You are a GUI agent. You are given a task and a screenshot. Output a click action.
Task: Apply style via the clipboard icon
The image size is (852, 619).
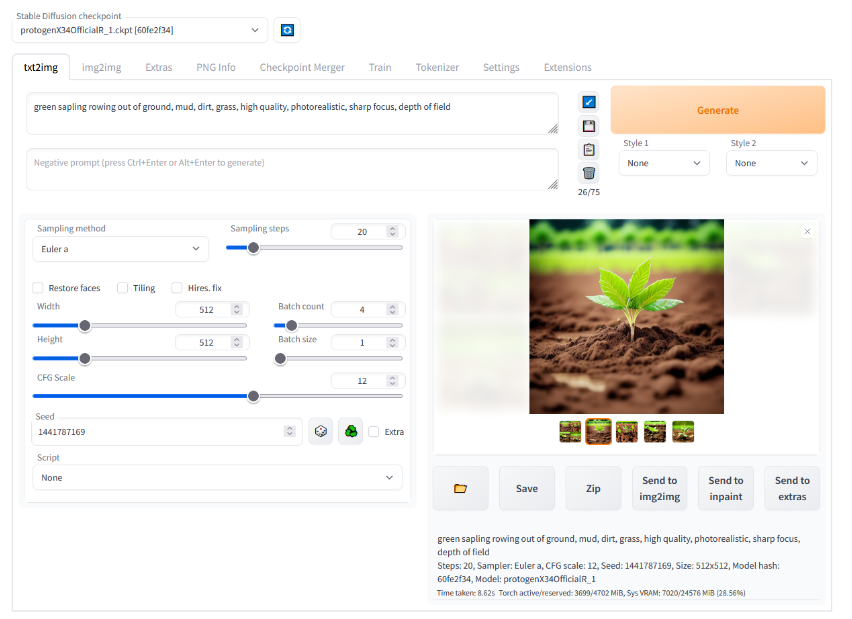pyautogui.click(x=588, y=149)
